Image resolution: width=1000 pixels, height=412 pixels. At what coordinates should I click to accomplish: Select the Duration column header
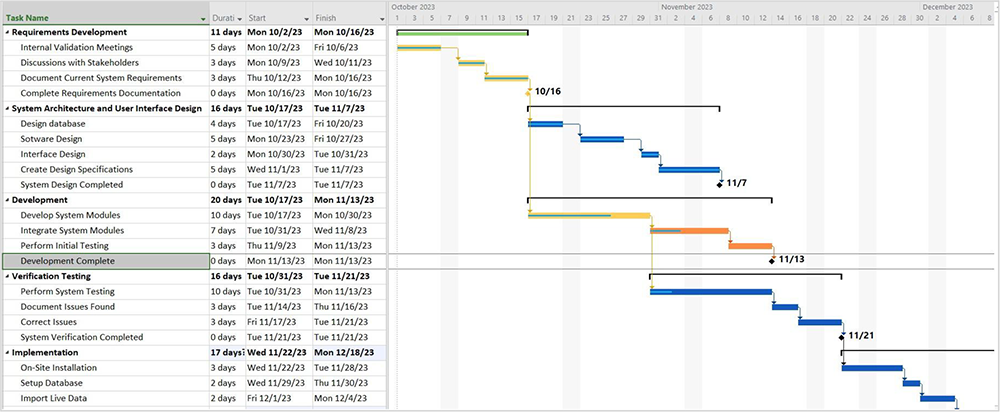223,18
